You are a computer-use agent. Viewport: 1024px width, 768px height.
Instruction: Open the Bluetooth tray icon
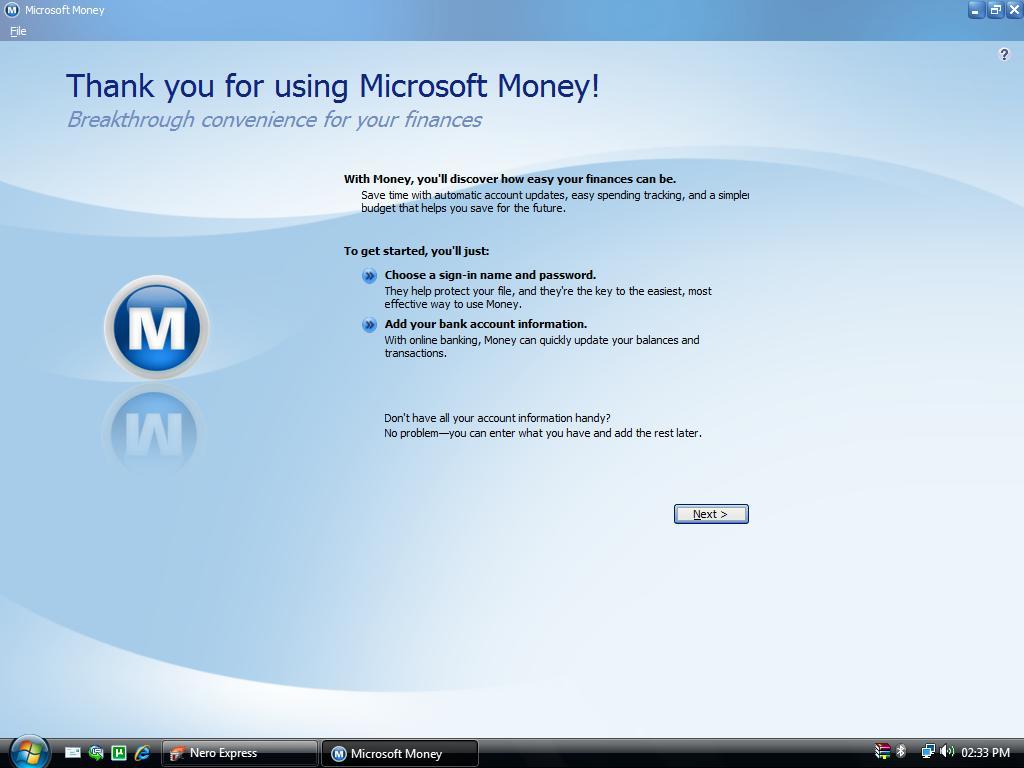point(901,752)
